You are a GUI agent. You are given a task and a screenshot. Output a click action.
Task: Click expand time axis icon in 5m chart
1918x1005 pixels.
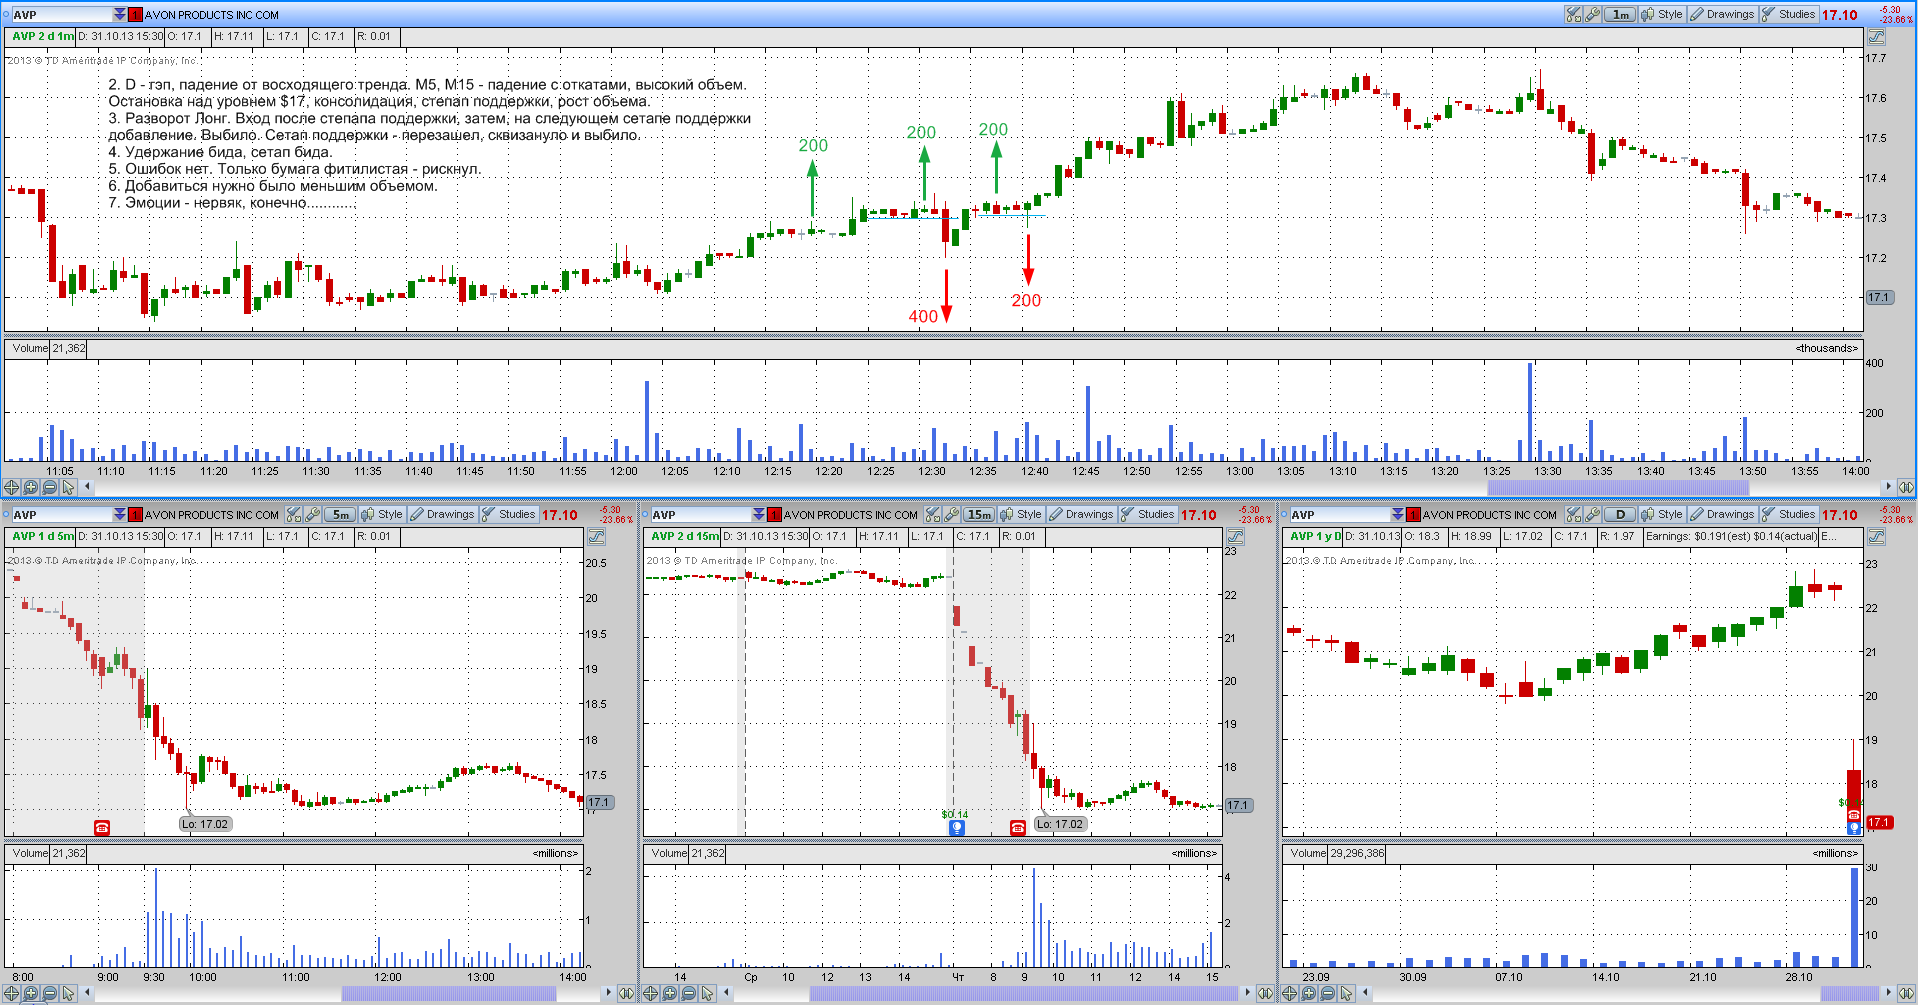click(x=626, y=993)
